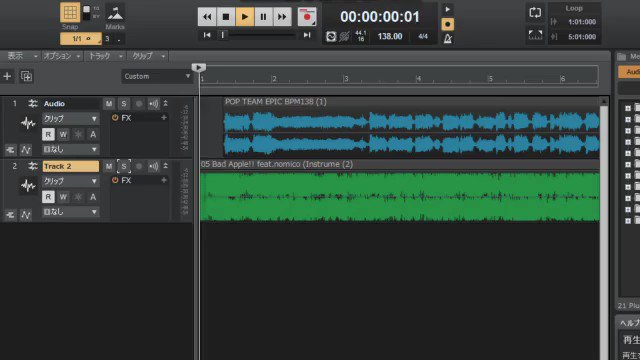Open the 表示 menu
Screen dimensions: 640x360
(x=21, y=56)
